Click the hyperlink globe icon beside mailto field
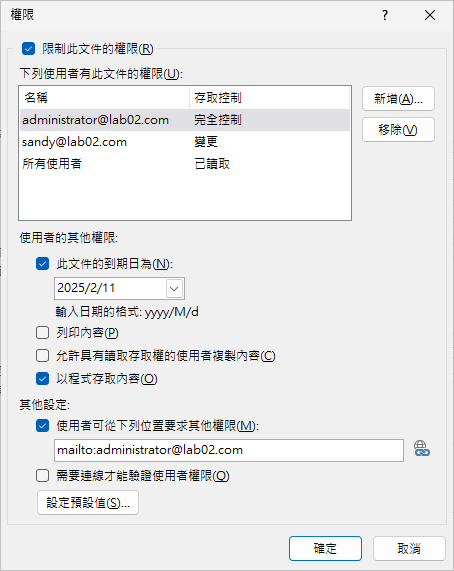454x571 pixels. pos(422,449)
